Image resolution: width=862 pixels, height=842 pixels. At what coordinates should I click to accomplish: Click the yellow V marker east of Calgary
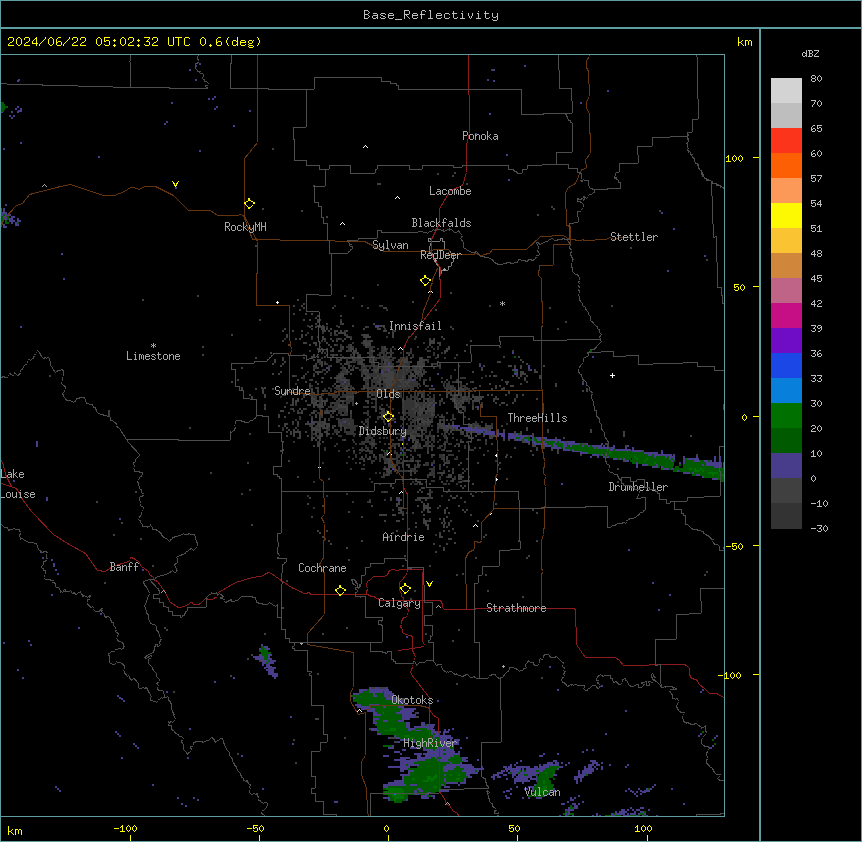[x=429, y=584]
